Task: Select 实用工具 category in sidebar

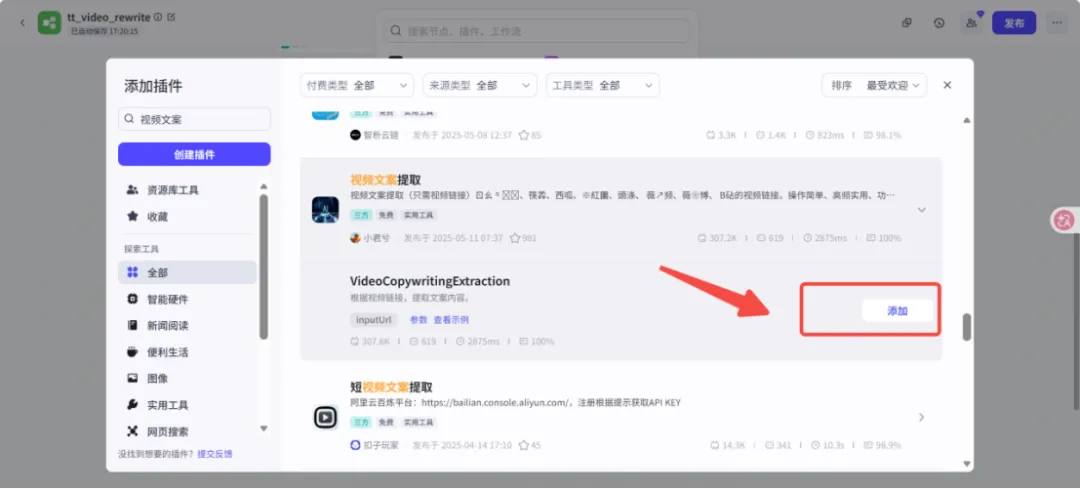Action: pos(187,405)
